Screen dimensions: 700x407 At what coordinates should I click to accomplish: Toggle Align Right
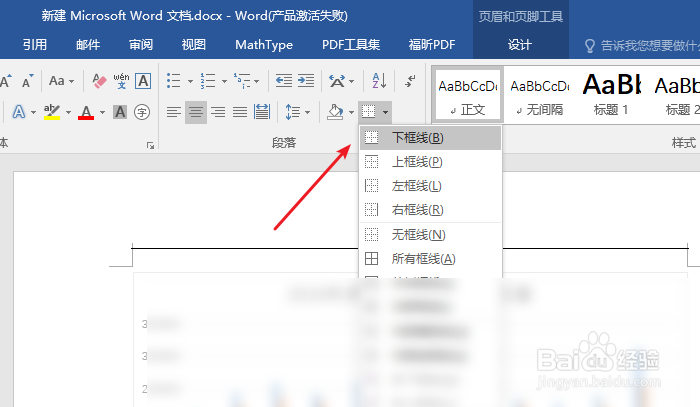tap(218, 112)
